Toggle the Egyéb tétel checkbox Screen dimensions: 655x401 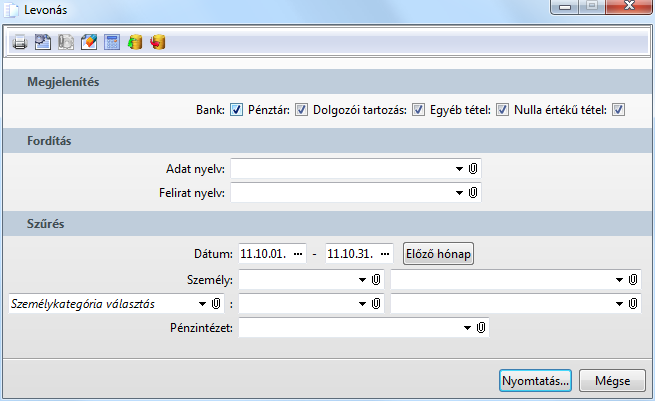[x=502, y=110]
